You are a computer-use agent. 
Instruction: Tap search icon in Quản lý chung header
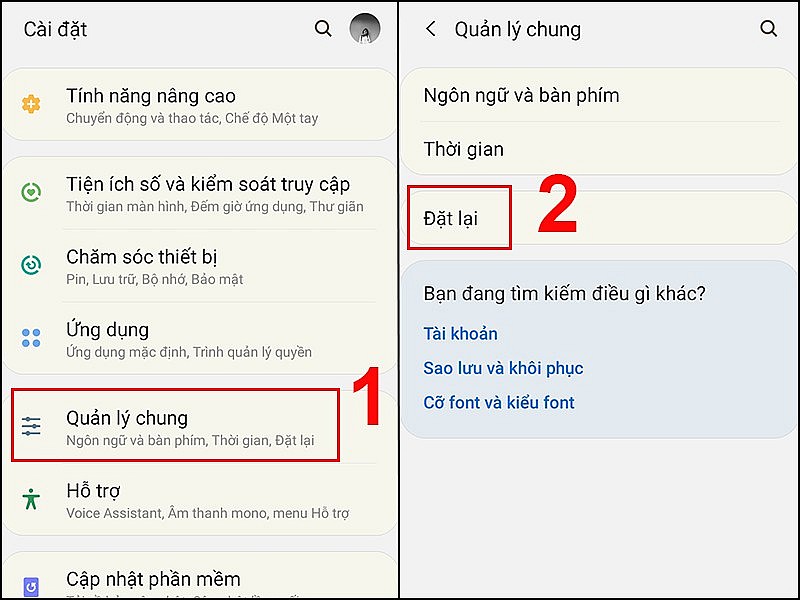768,29
